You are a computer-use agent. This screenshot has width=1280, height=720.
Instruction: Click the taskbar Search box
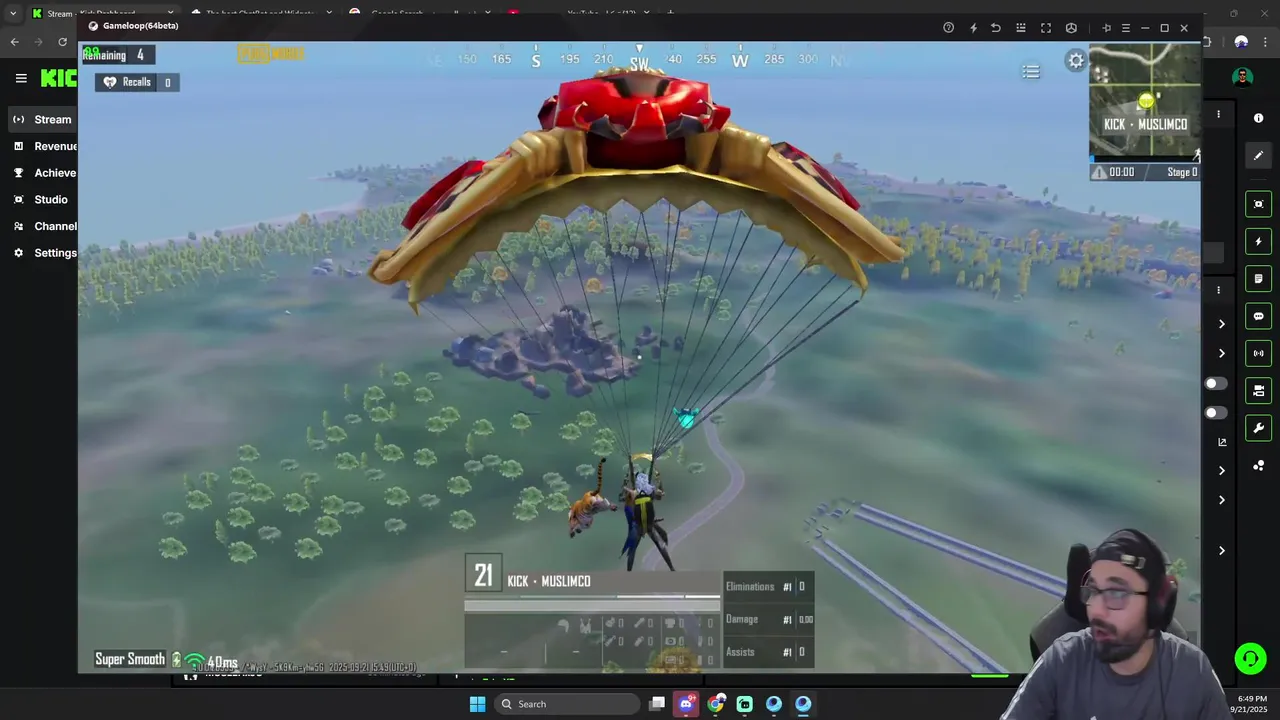(x=568, y=704)
